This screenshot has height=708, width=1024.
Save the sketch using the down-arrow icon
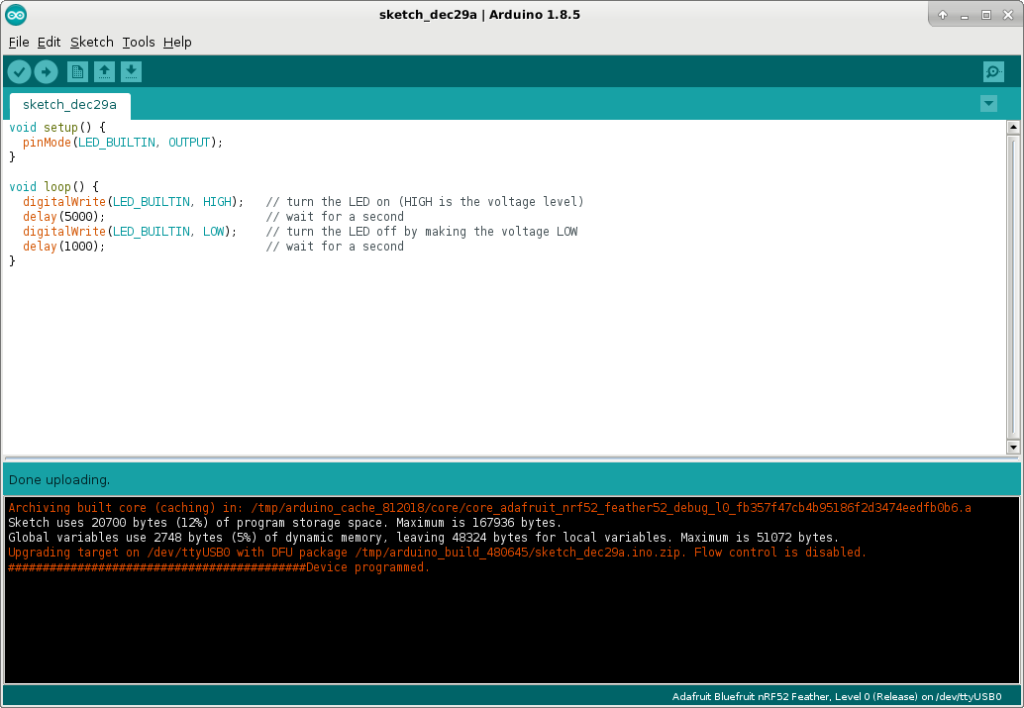(x=131, y=71)
